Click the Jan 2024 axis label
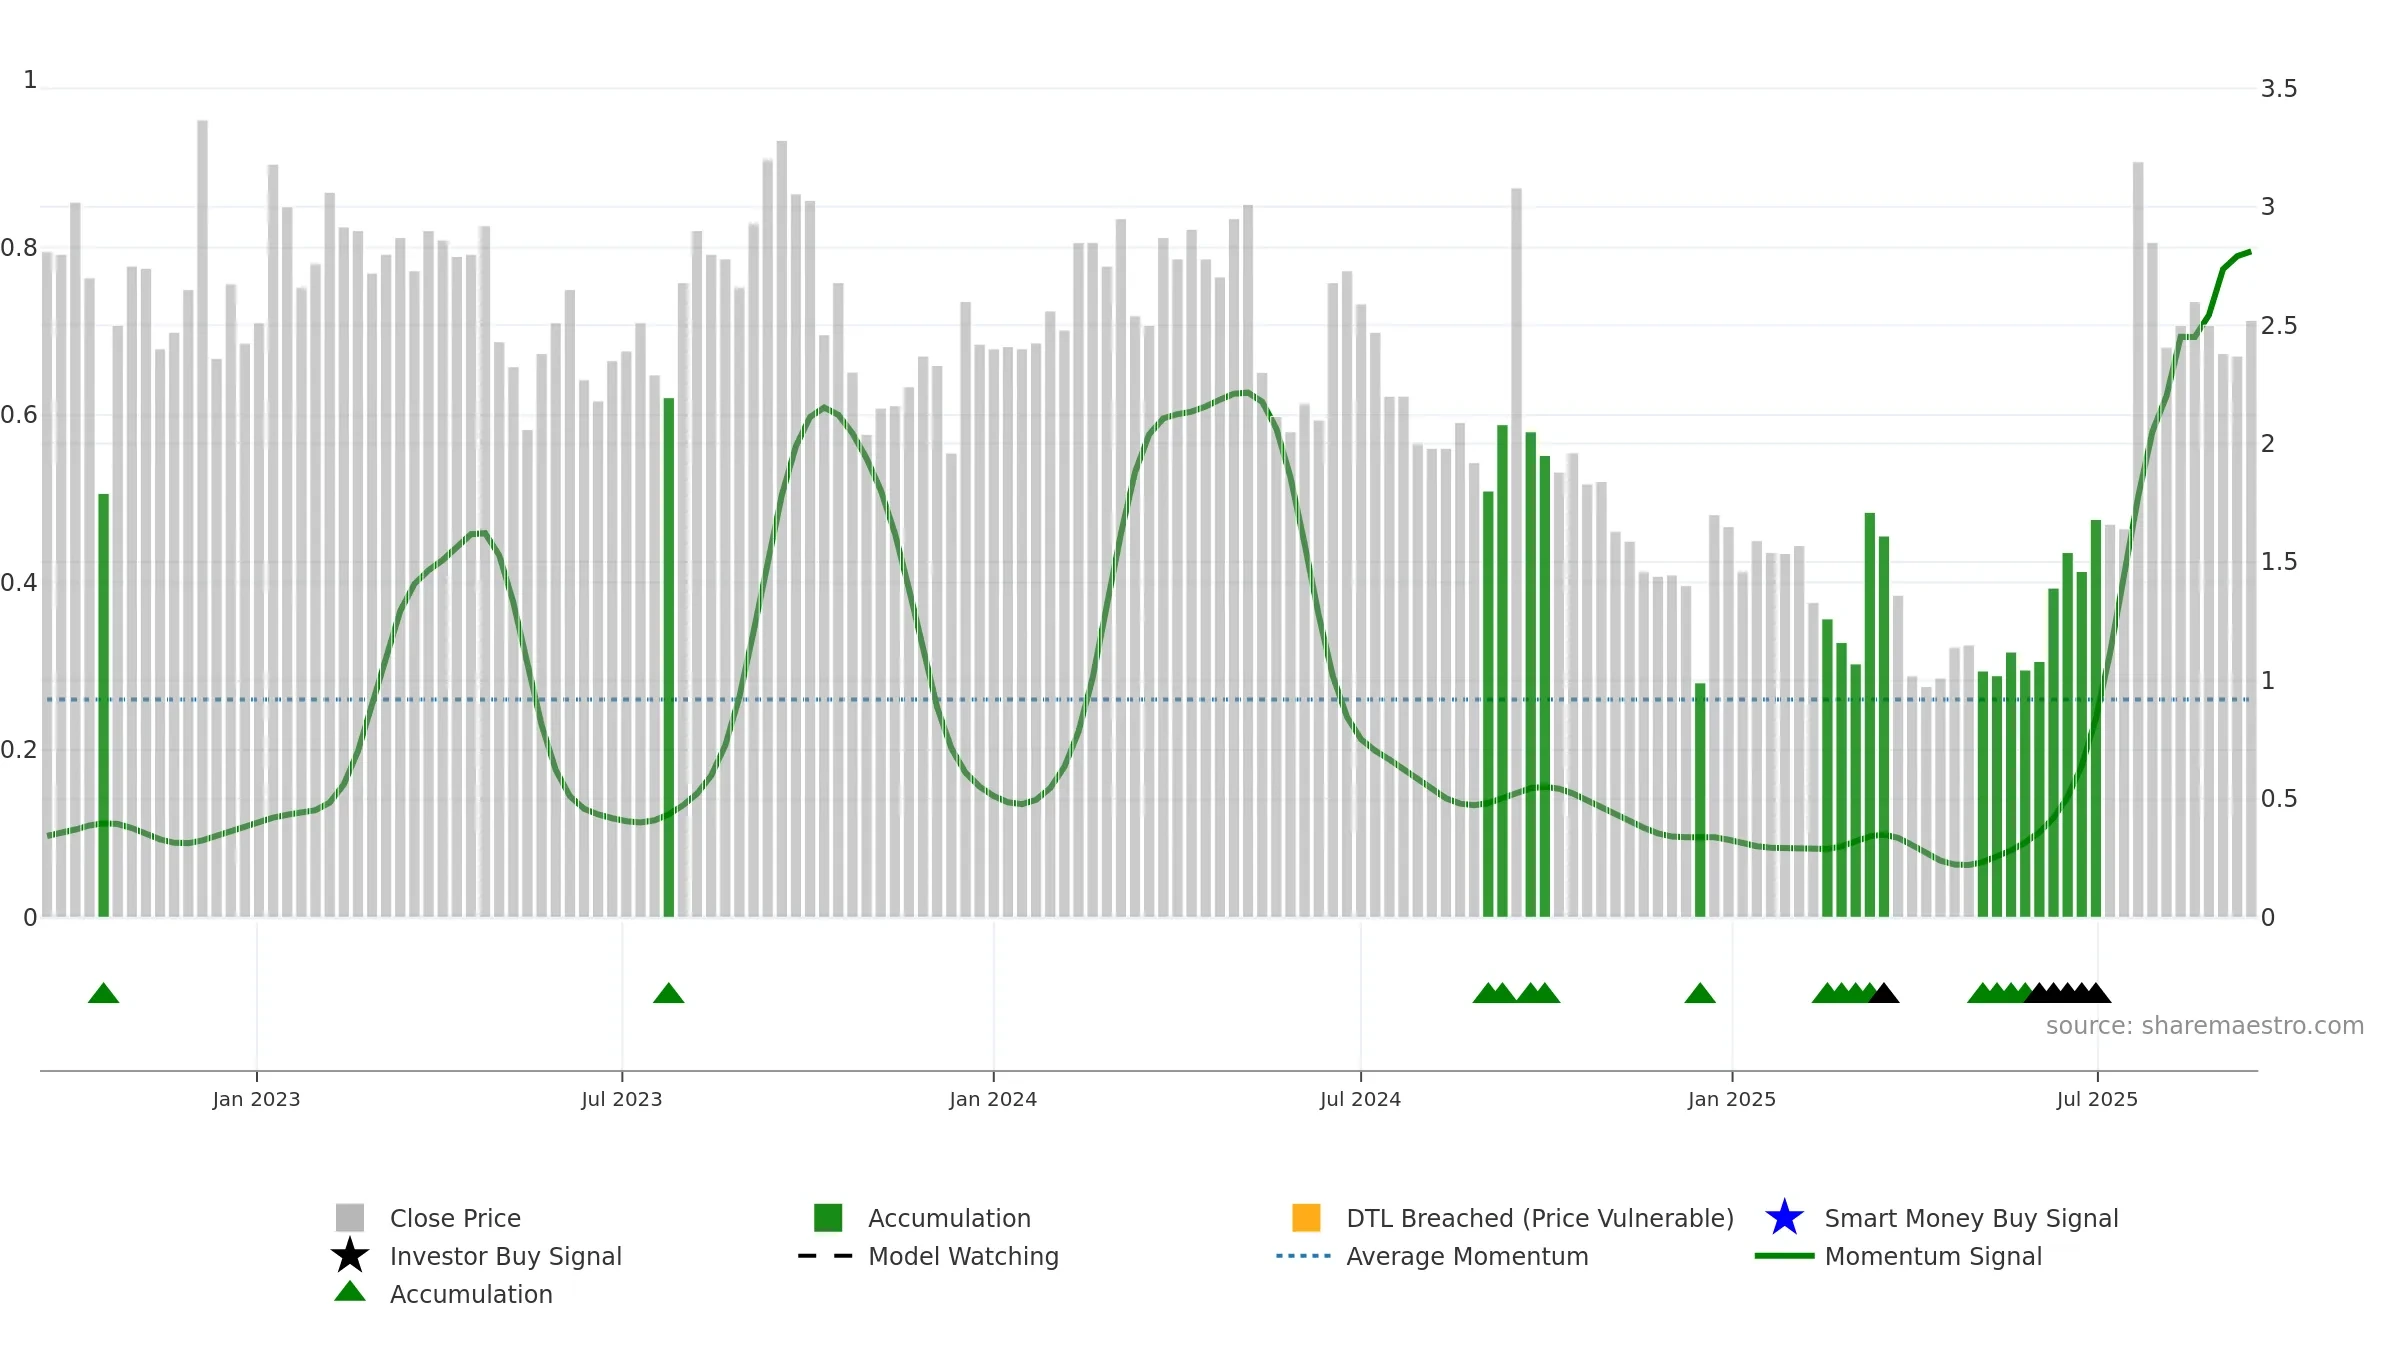Viewport: 2400px width, 1350px height. pyautogui.click(x=993, y=1099)
